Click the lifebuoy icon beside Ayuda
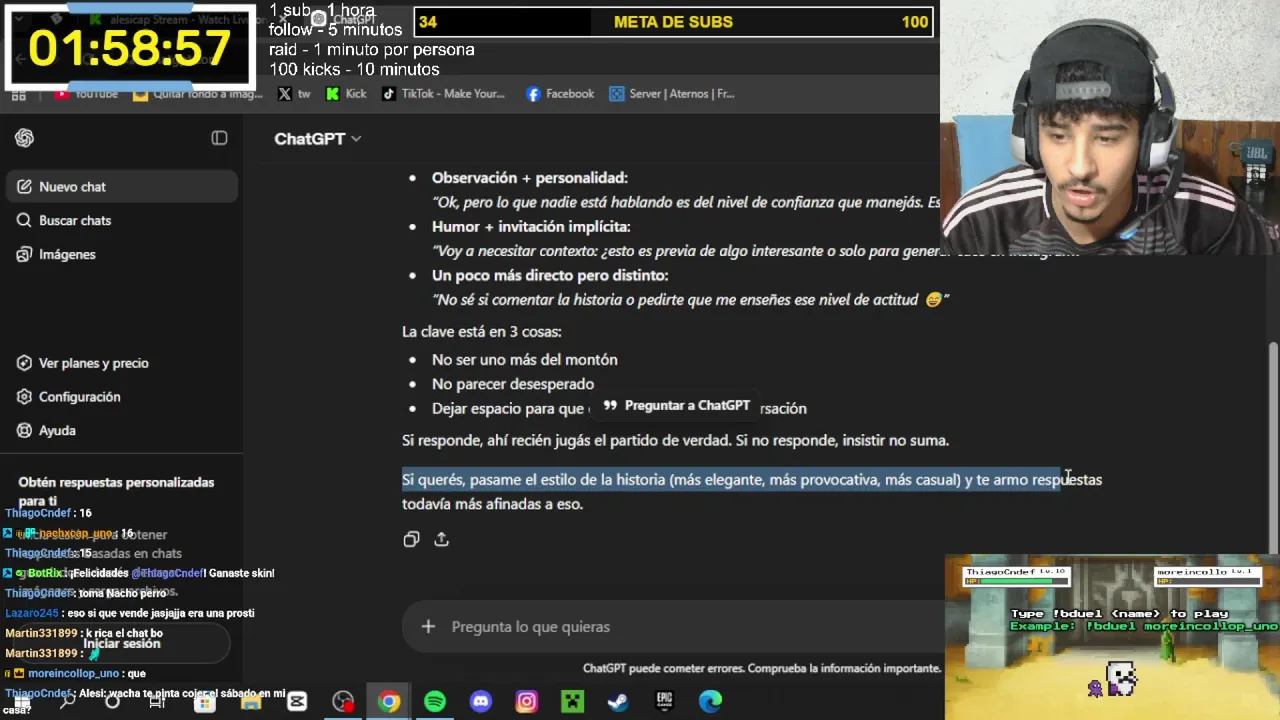Image resolution: width=1280 pixels, height=720 pixels. pyautogui.click(x=24, y=431)
